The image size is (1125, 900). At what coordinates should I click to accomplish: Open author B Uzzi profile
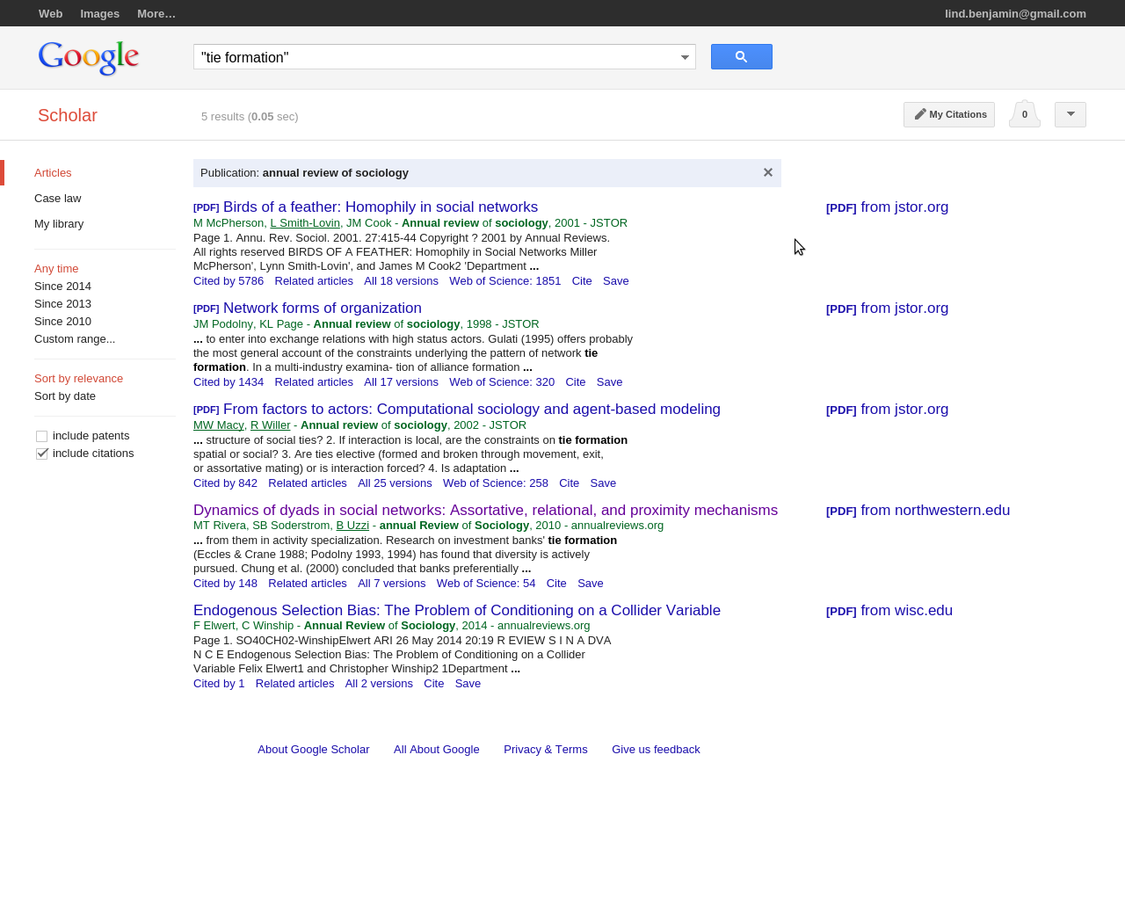[352, 525]
